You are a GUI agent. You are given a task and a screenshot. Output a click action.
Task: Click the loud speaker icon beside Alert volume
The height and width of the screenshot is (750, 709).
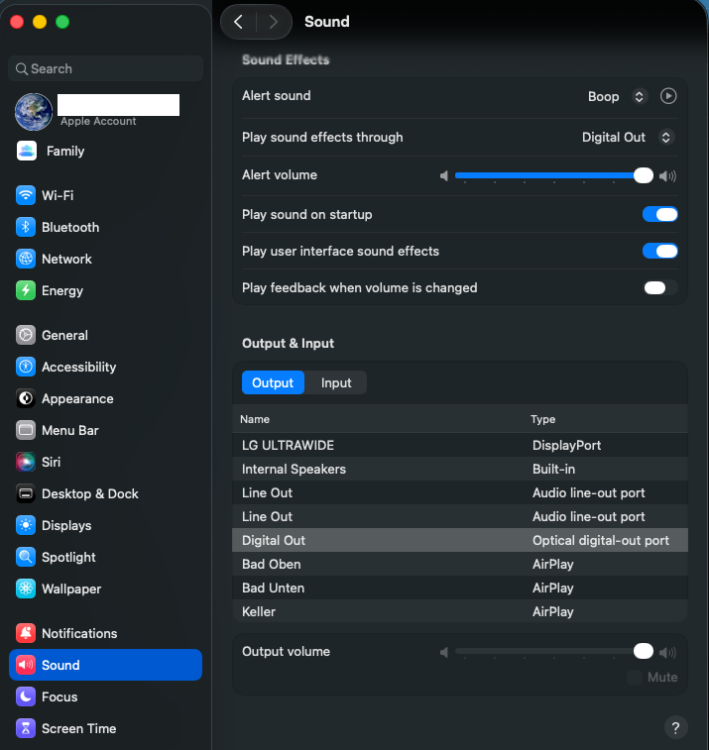668,176
